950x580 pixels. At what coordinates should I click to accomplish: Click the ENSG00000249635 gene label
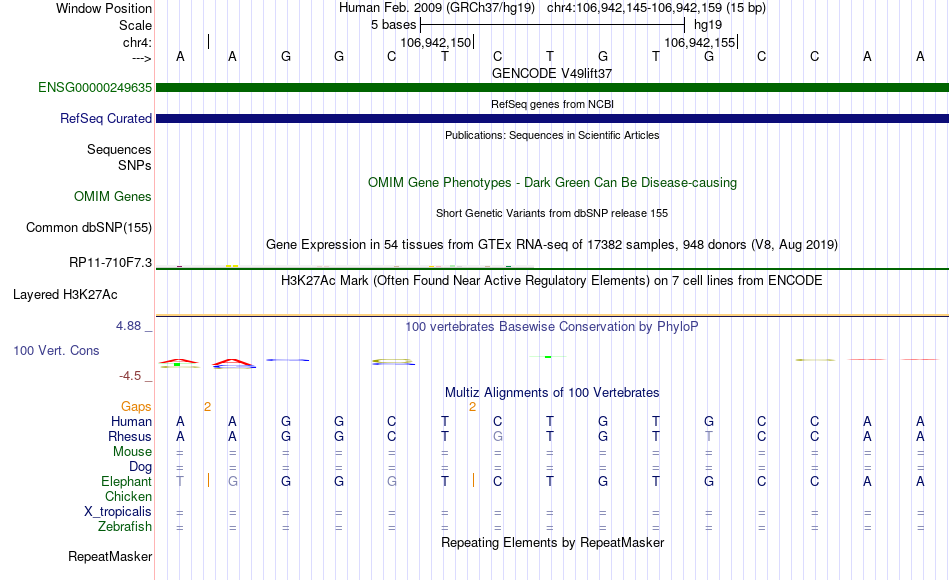95,87
